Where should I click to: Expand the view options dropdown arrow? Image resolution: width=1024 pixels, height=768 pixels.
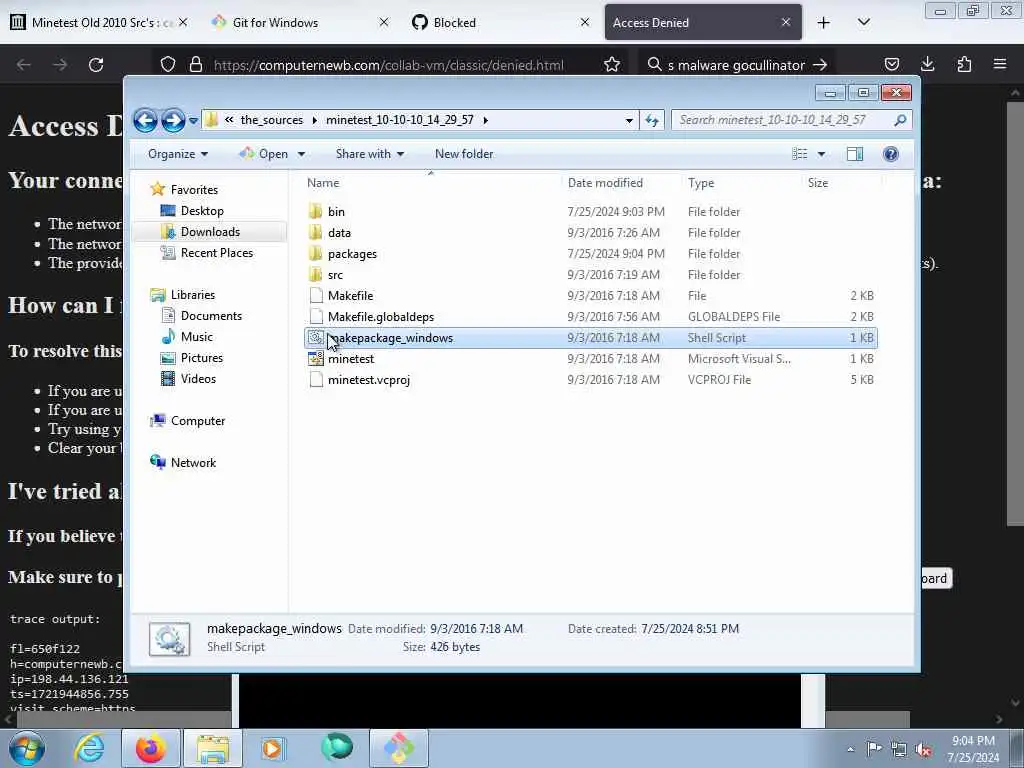(822, 154)
